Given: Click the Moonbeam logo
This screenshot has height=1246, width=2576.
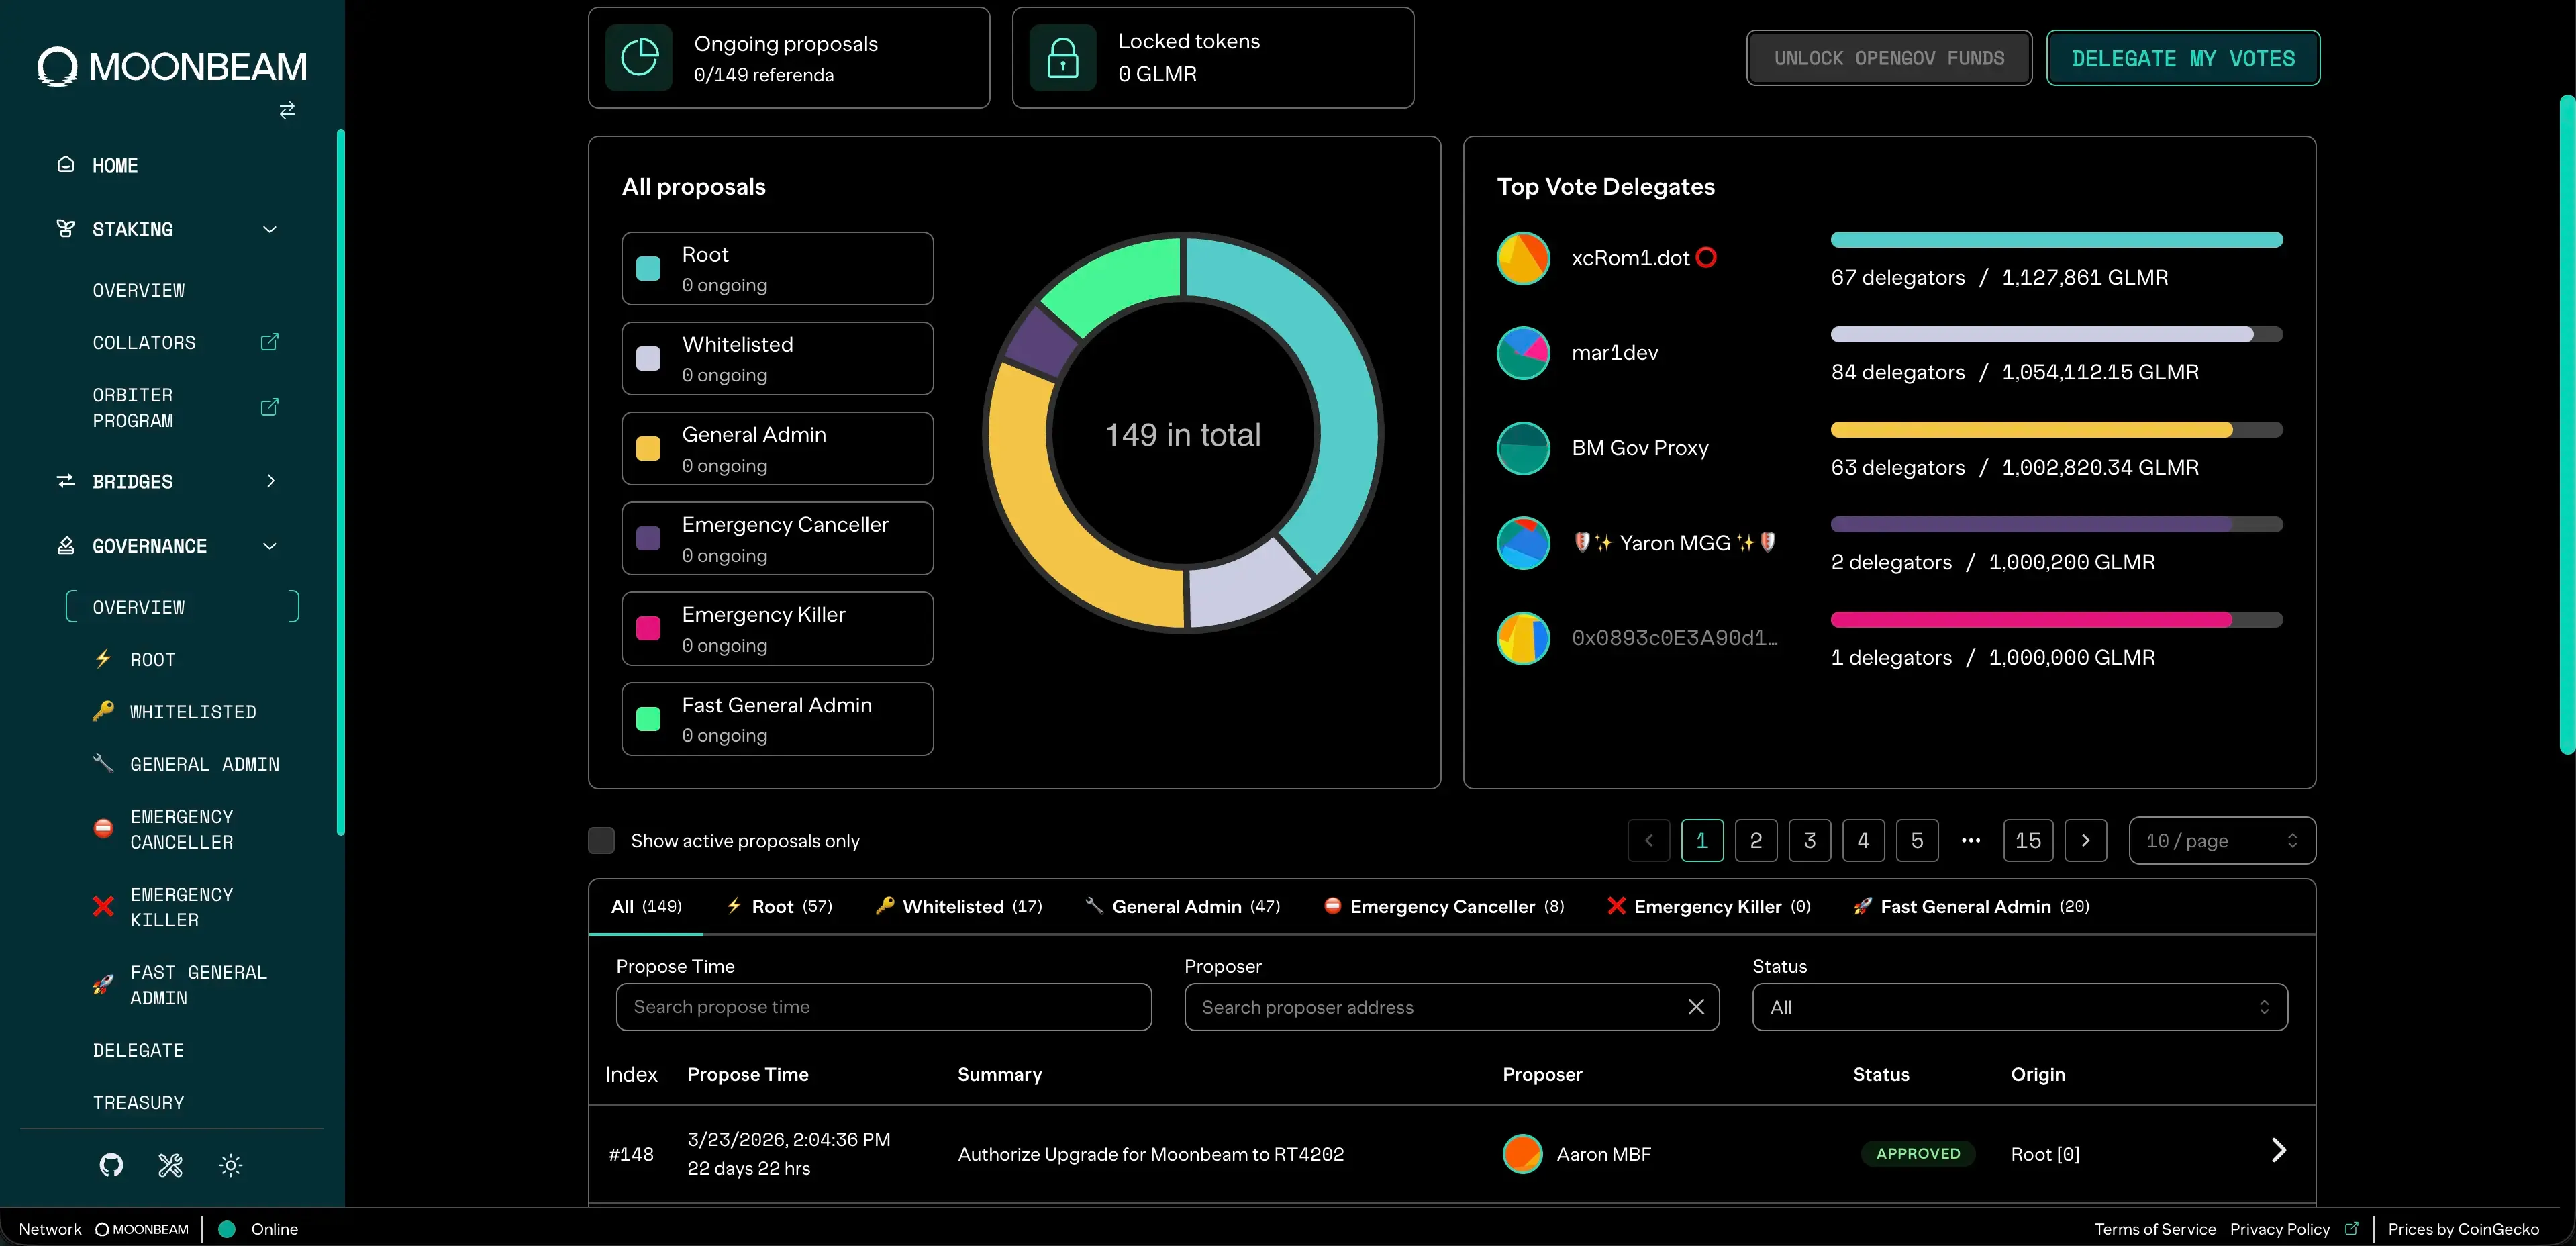Looking at the screenshot, I should (172, 66).
